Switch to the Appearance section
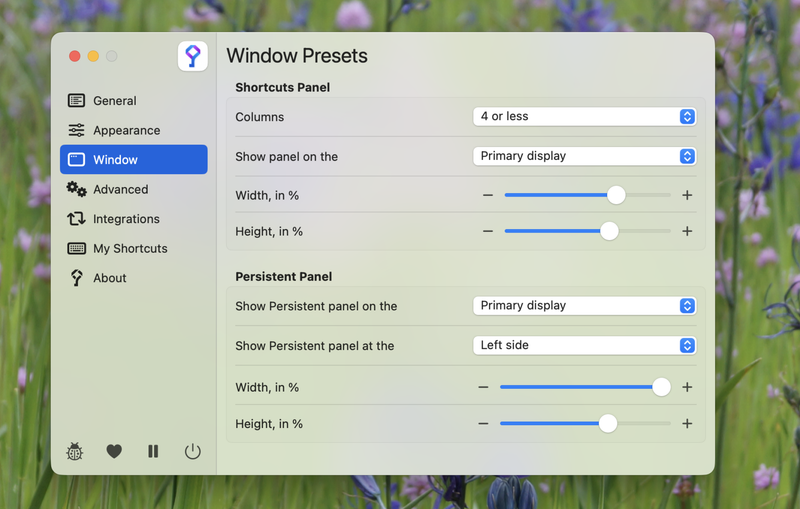800x509 pixels. click(126, 130)
